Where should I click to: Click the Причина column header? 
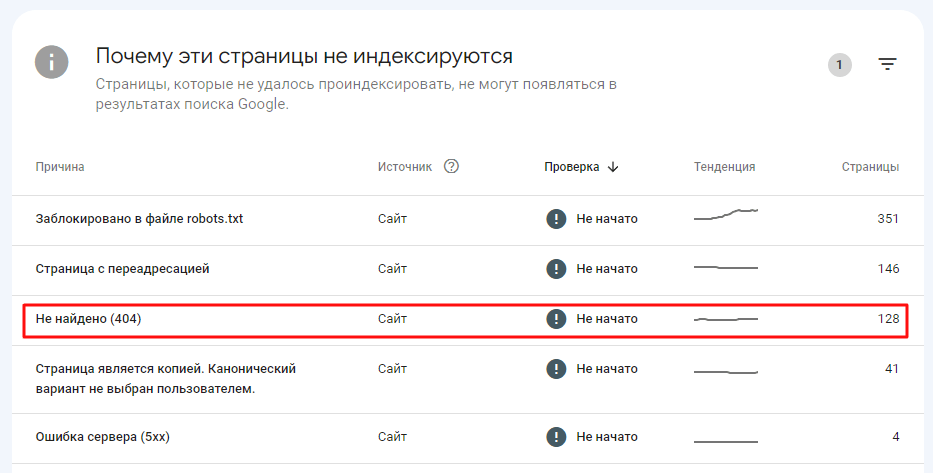[60, 167]
